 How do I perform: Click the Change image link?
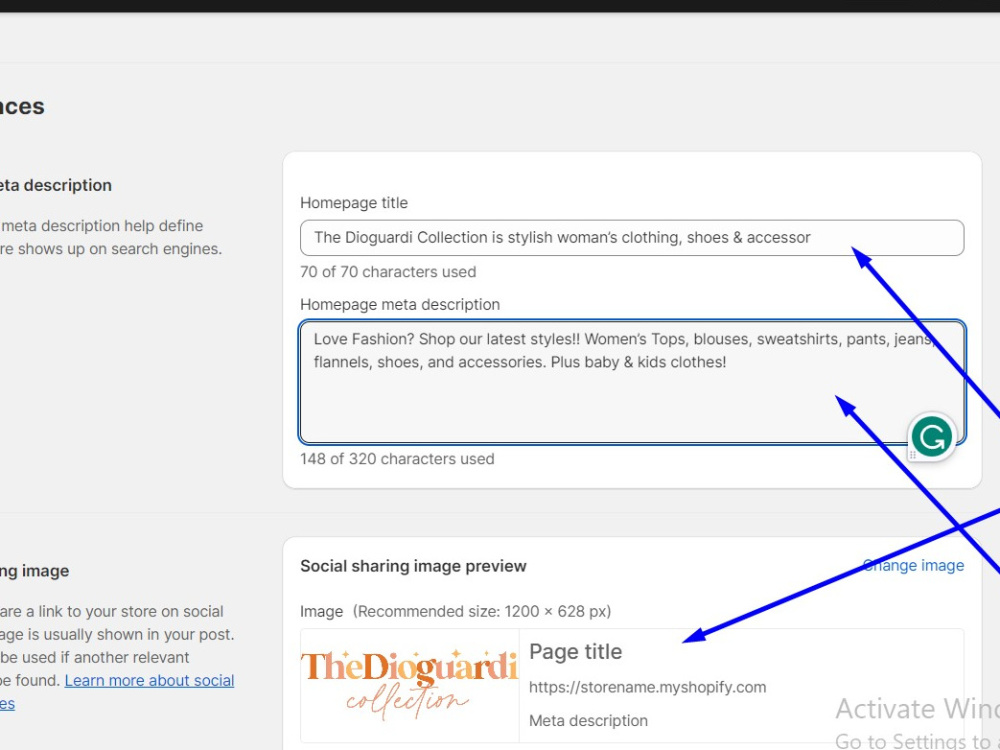click(x=913, y=566)
